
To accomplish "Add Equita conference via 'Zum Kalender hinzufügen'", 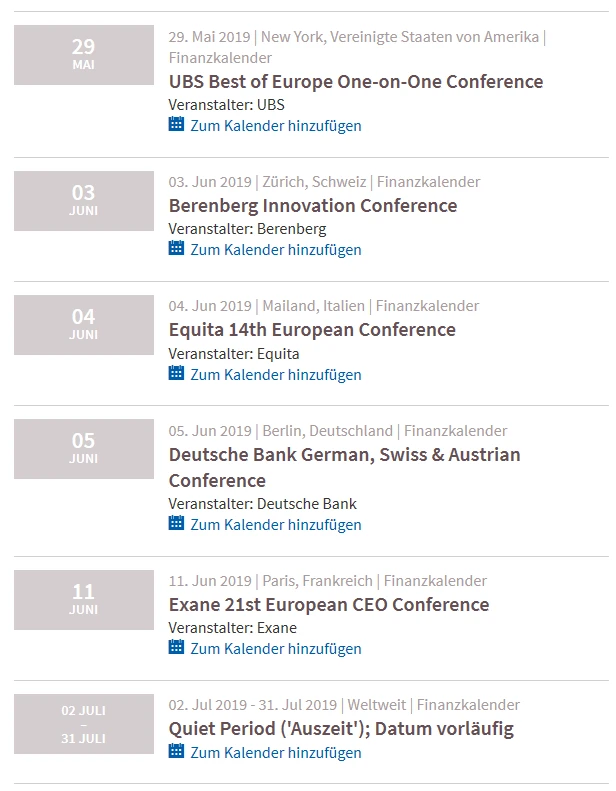I will 275,375.
